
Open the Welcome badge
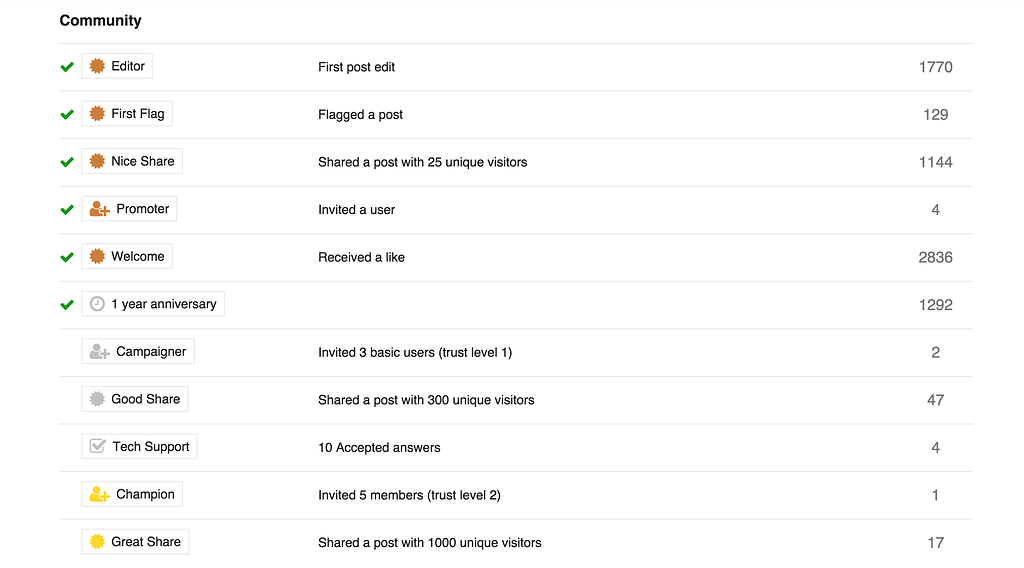(127, 257)
